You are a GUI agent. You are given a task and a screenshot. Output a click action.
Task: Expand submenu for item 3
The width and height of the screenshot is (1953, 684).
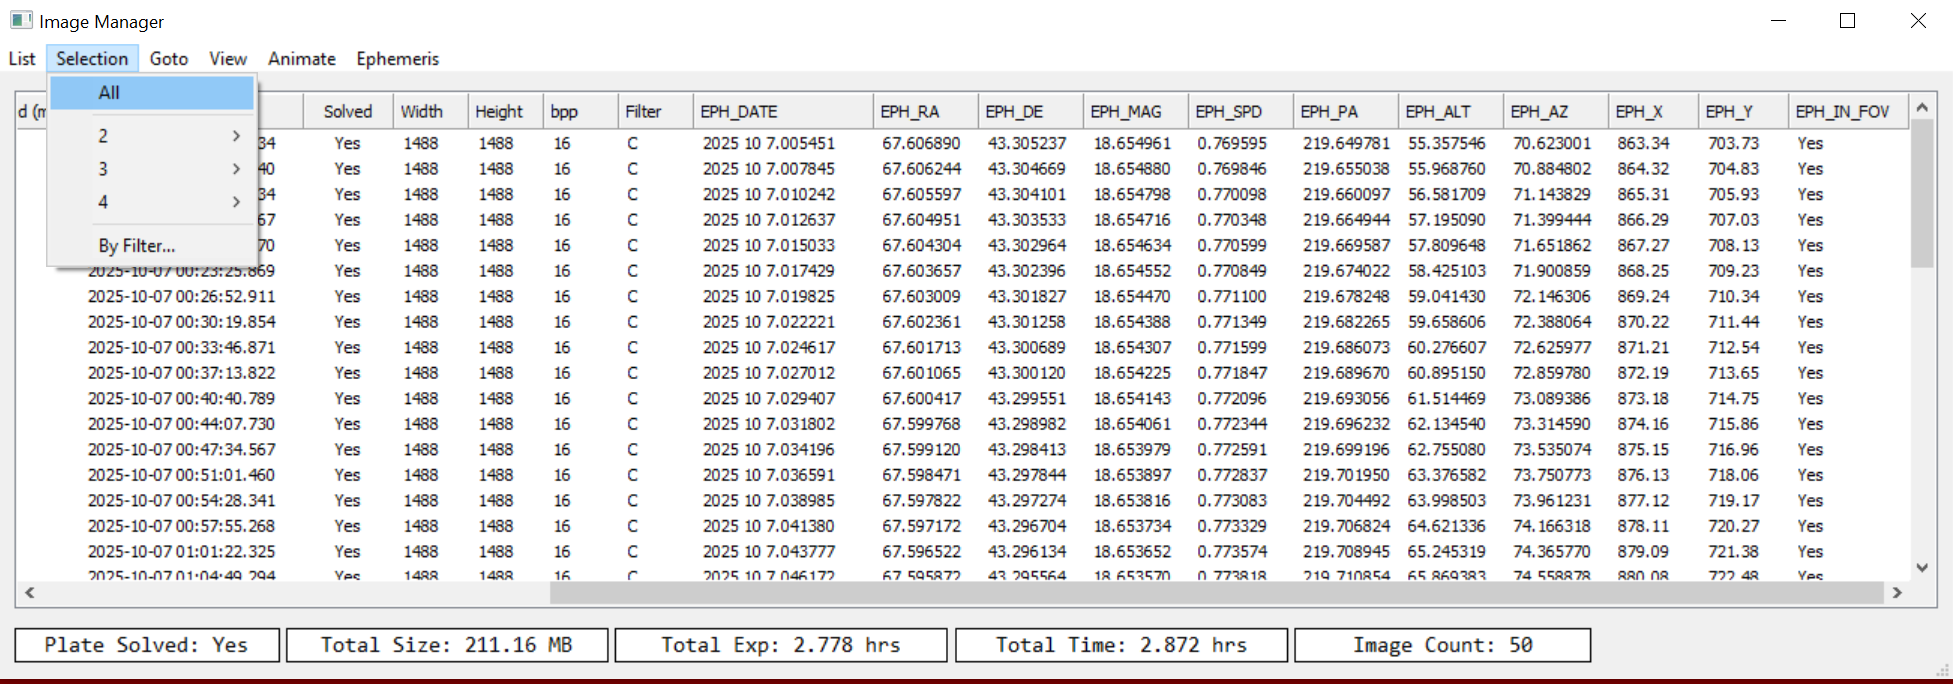pos(152,169)
